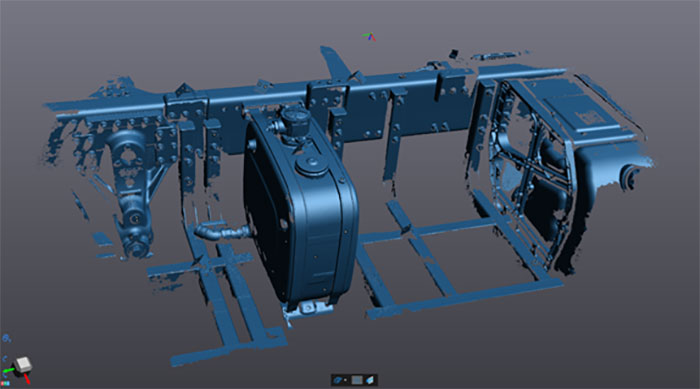Click the green axis on the view cube
Screen dimensions: 700x389
click(x=9, y=370)
